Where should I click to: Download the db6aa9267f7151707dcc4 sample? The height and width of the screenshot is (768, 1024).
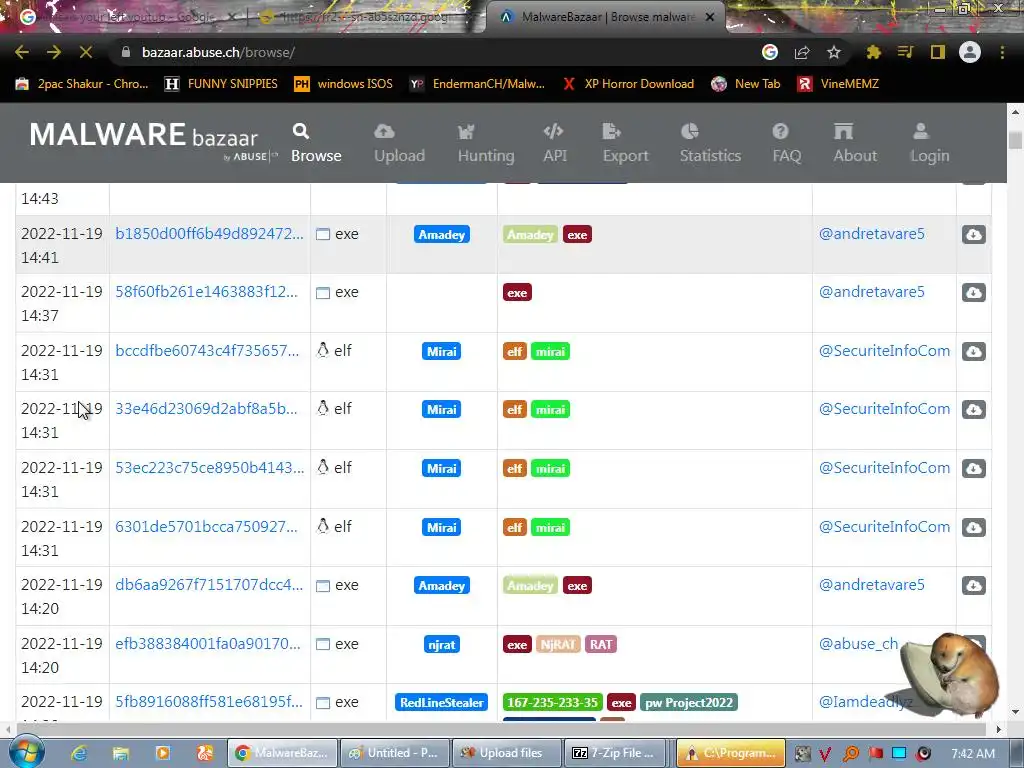point(973,585)
